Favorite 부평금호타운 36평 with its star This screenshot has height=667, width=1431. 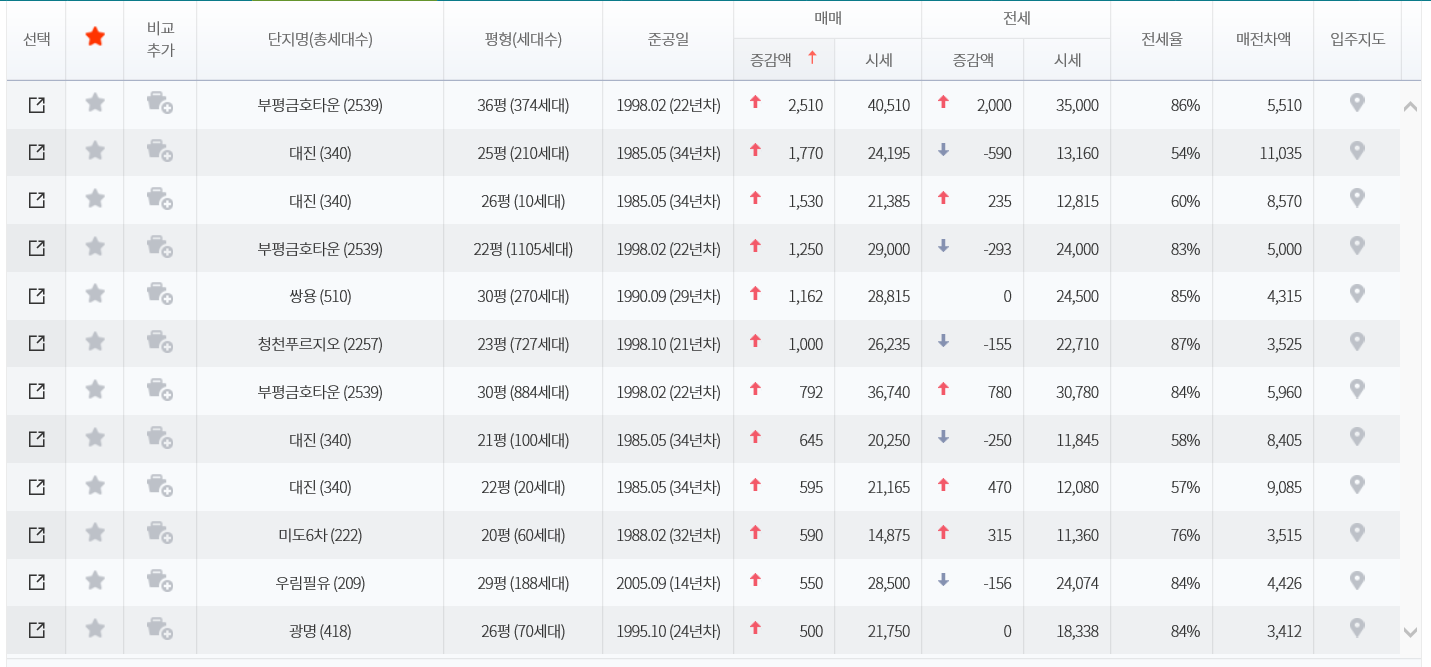[95, 102]
